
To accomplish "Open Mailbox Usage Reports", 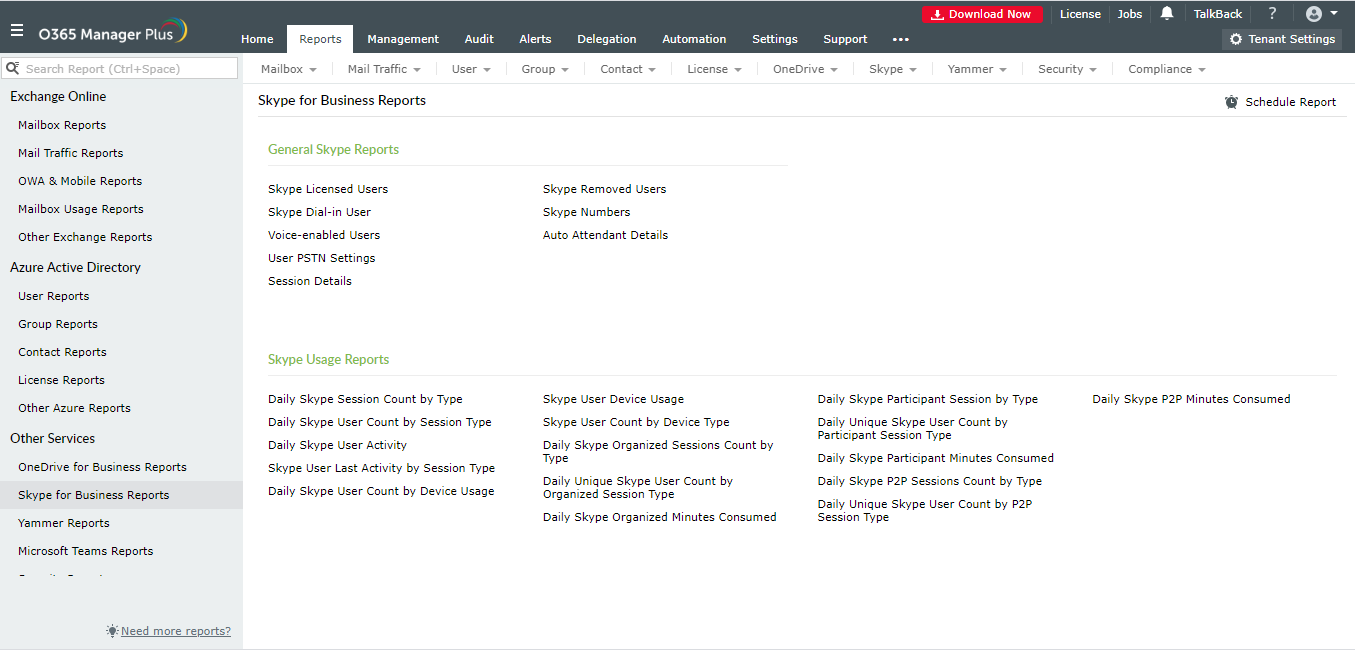I will [81, 209].
